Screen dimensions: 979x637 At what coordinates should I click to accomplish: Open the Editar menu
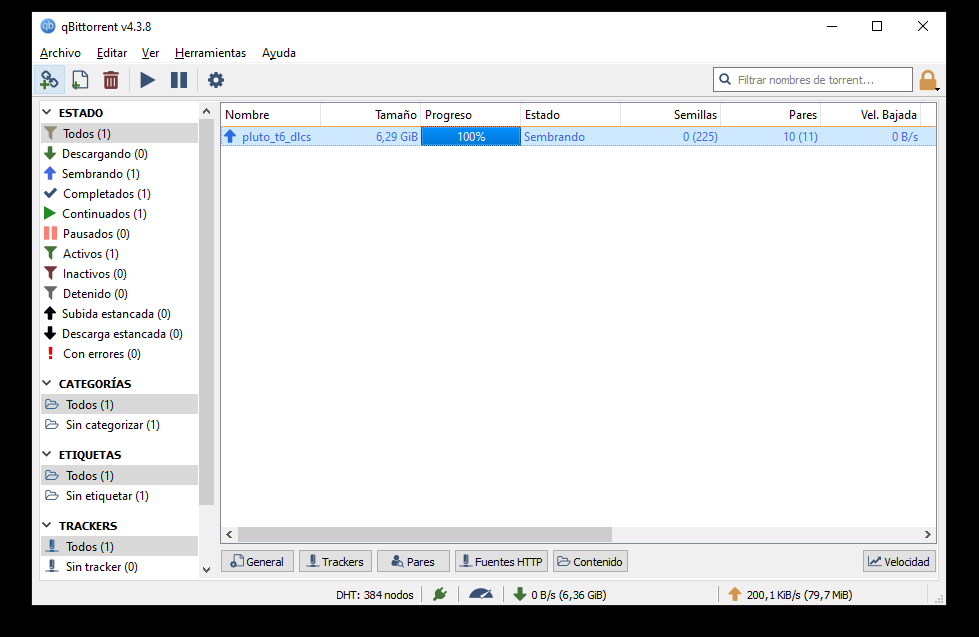pyautogui.click(x=112, y=53)
